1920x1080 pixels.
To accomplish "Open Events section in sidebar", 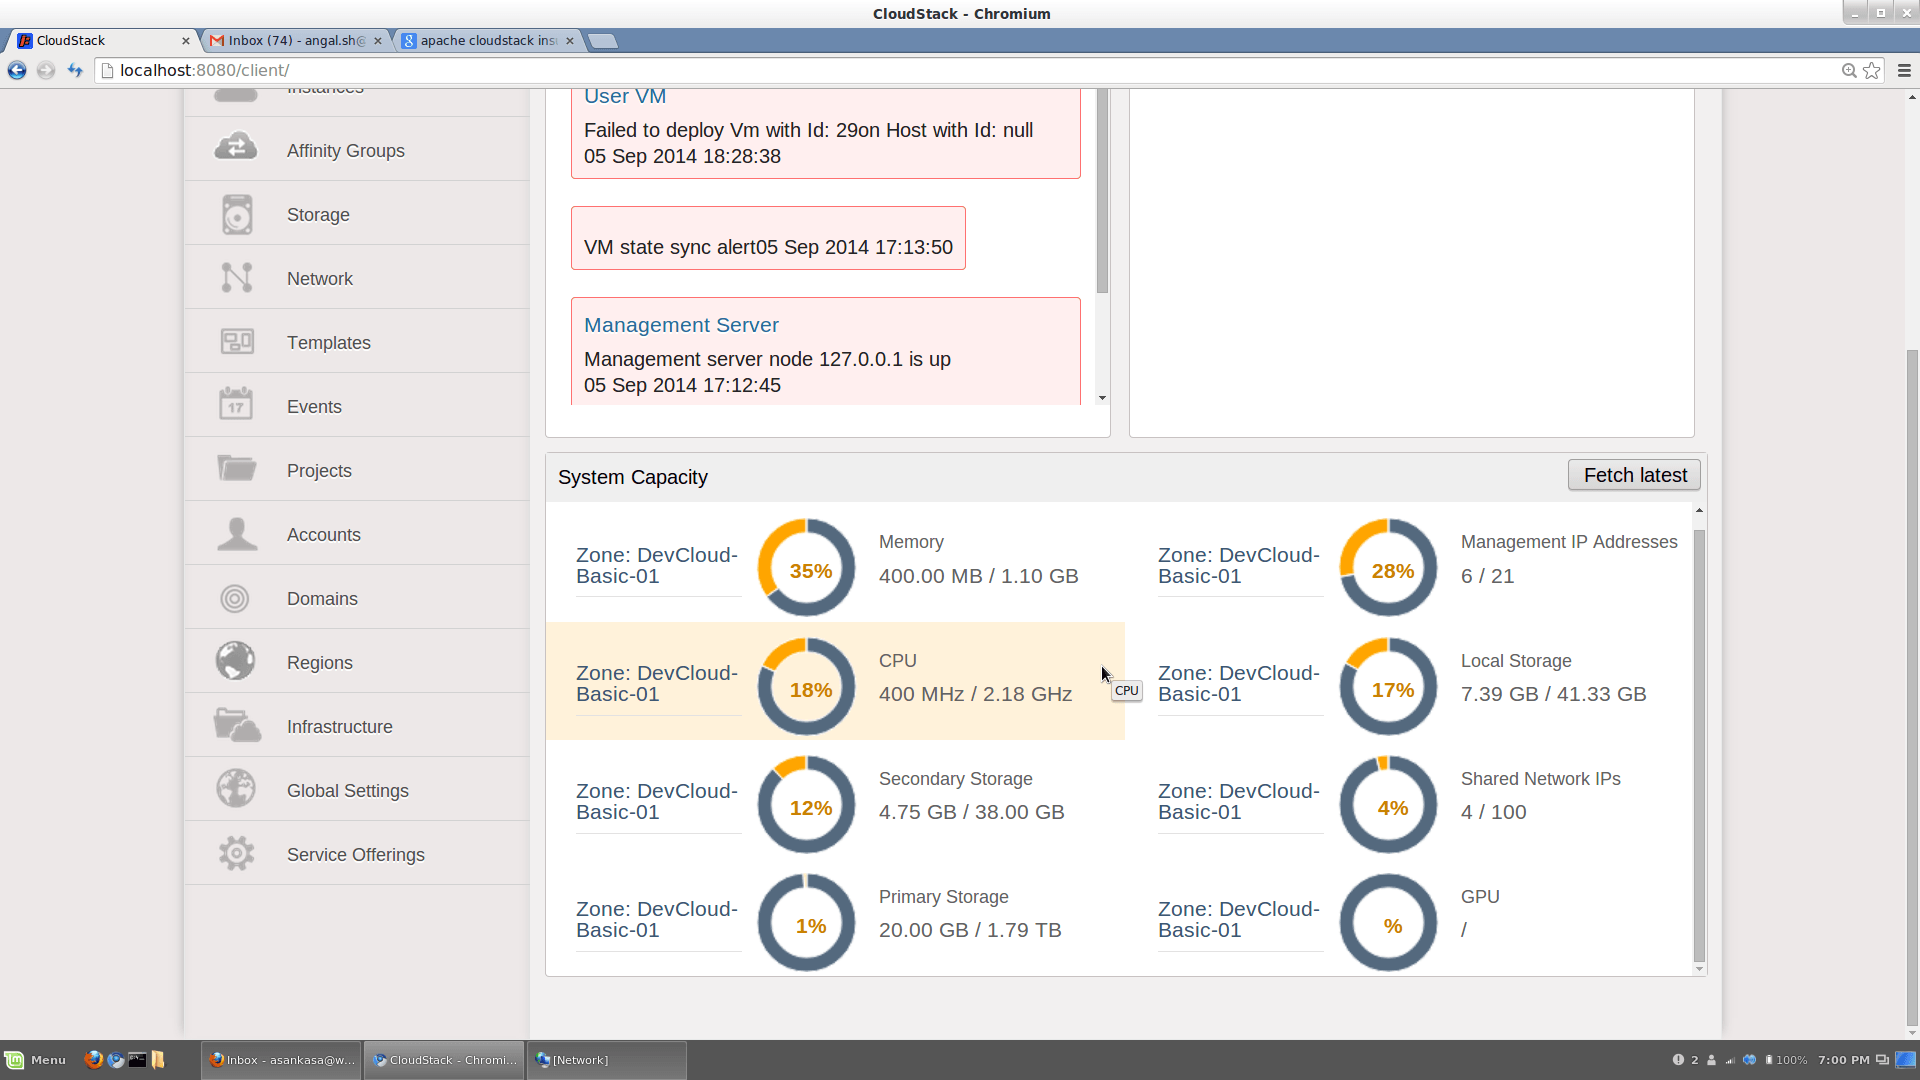I will [x=357, y=406].
